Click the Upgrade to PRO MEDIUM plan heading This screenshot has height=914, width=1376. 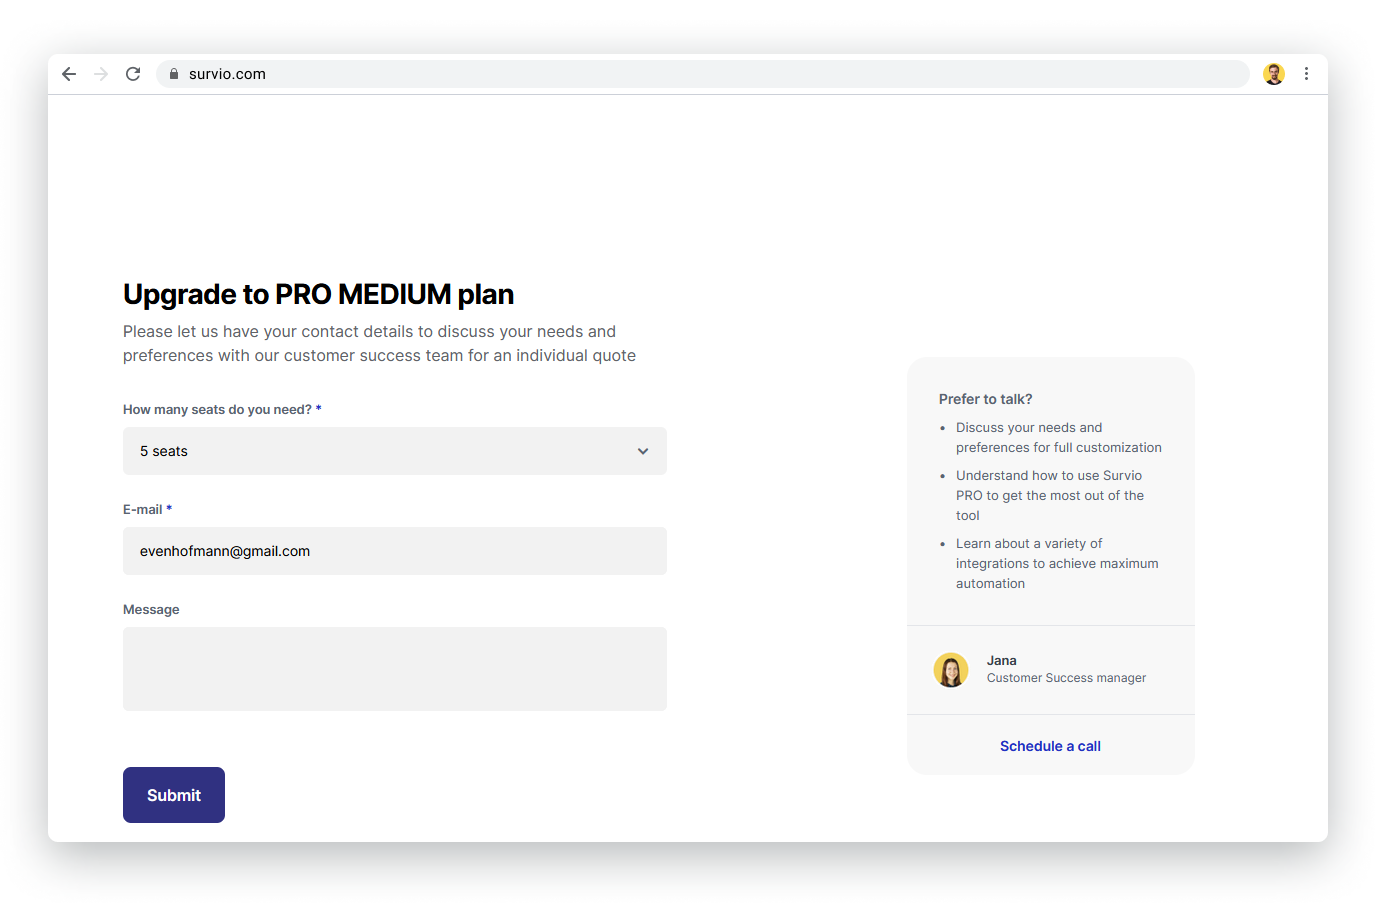tap(318, 294)
